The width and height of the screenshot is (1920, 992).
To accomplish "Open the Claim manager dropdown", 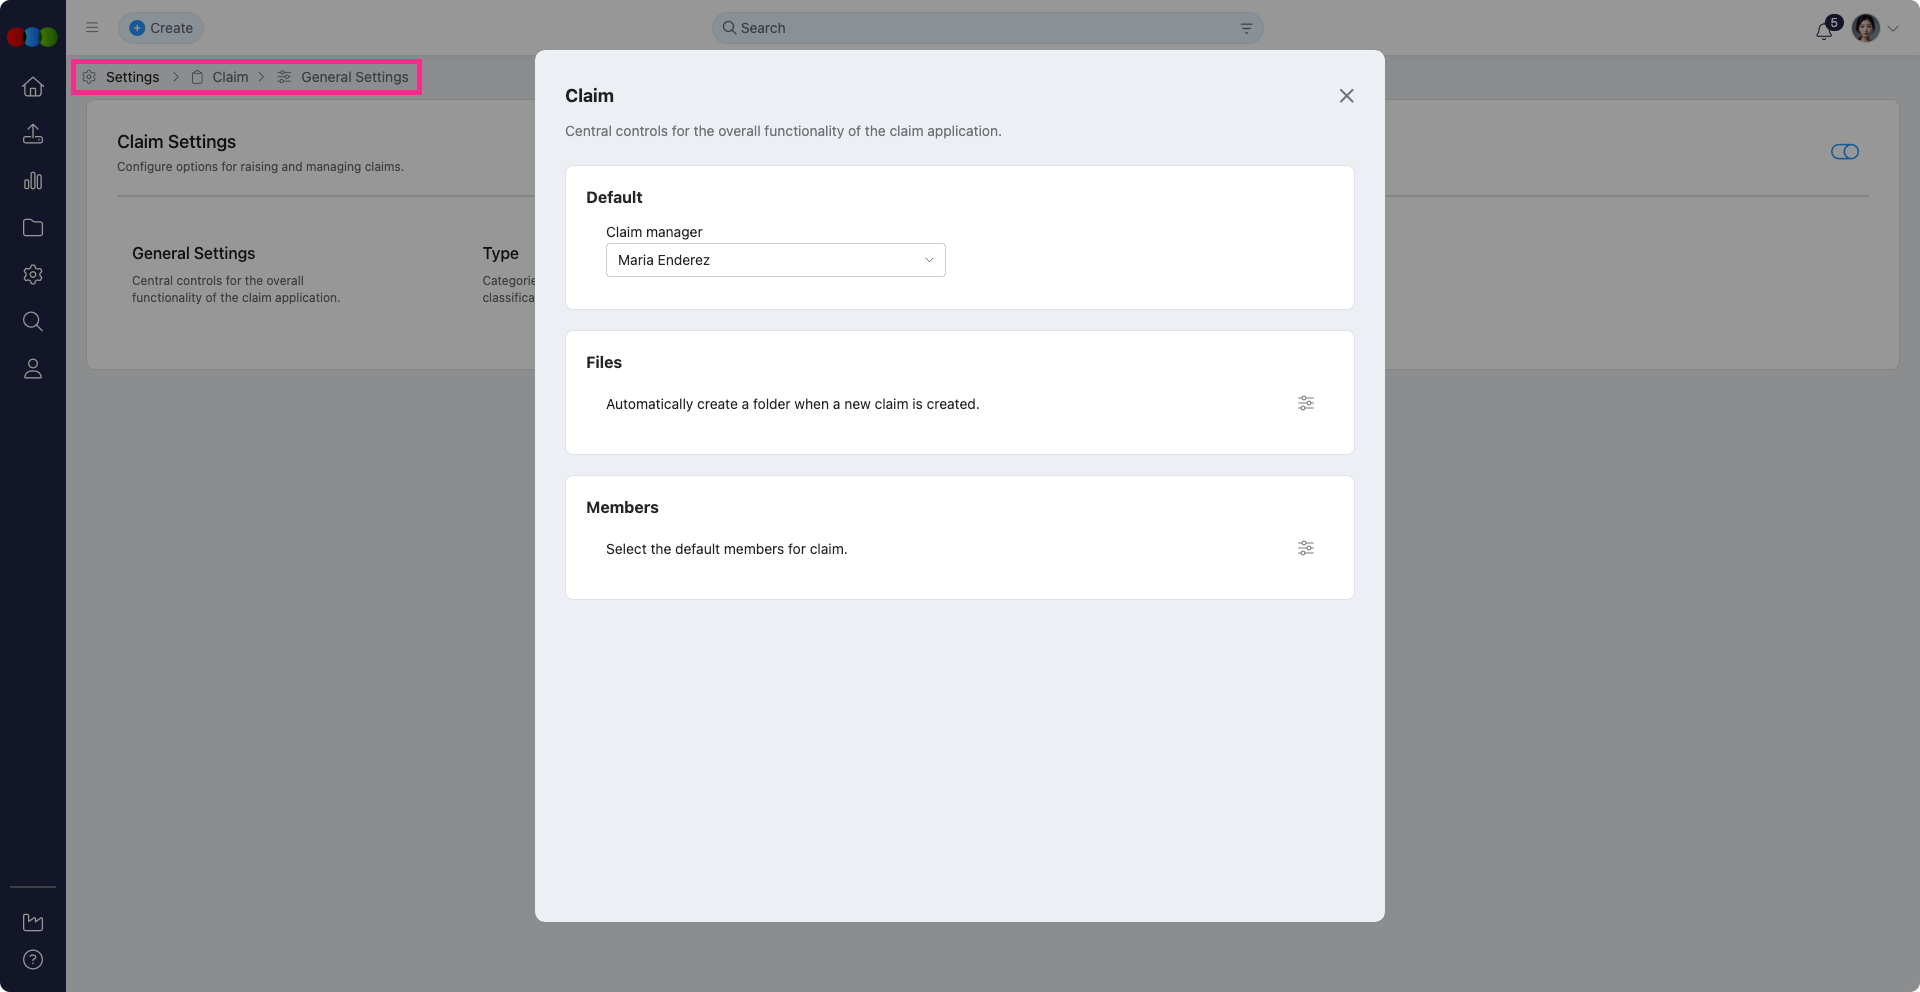I will click(775, 260).
